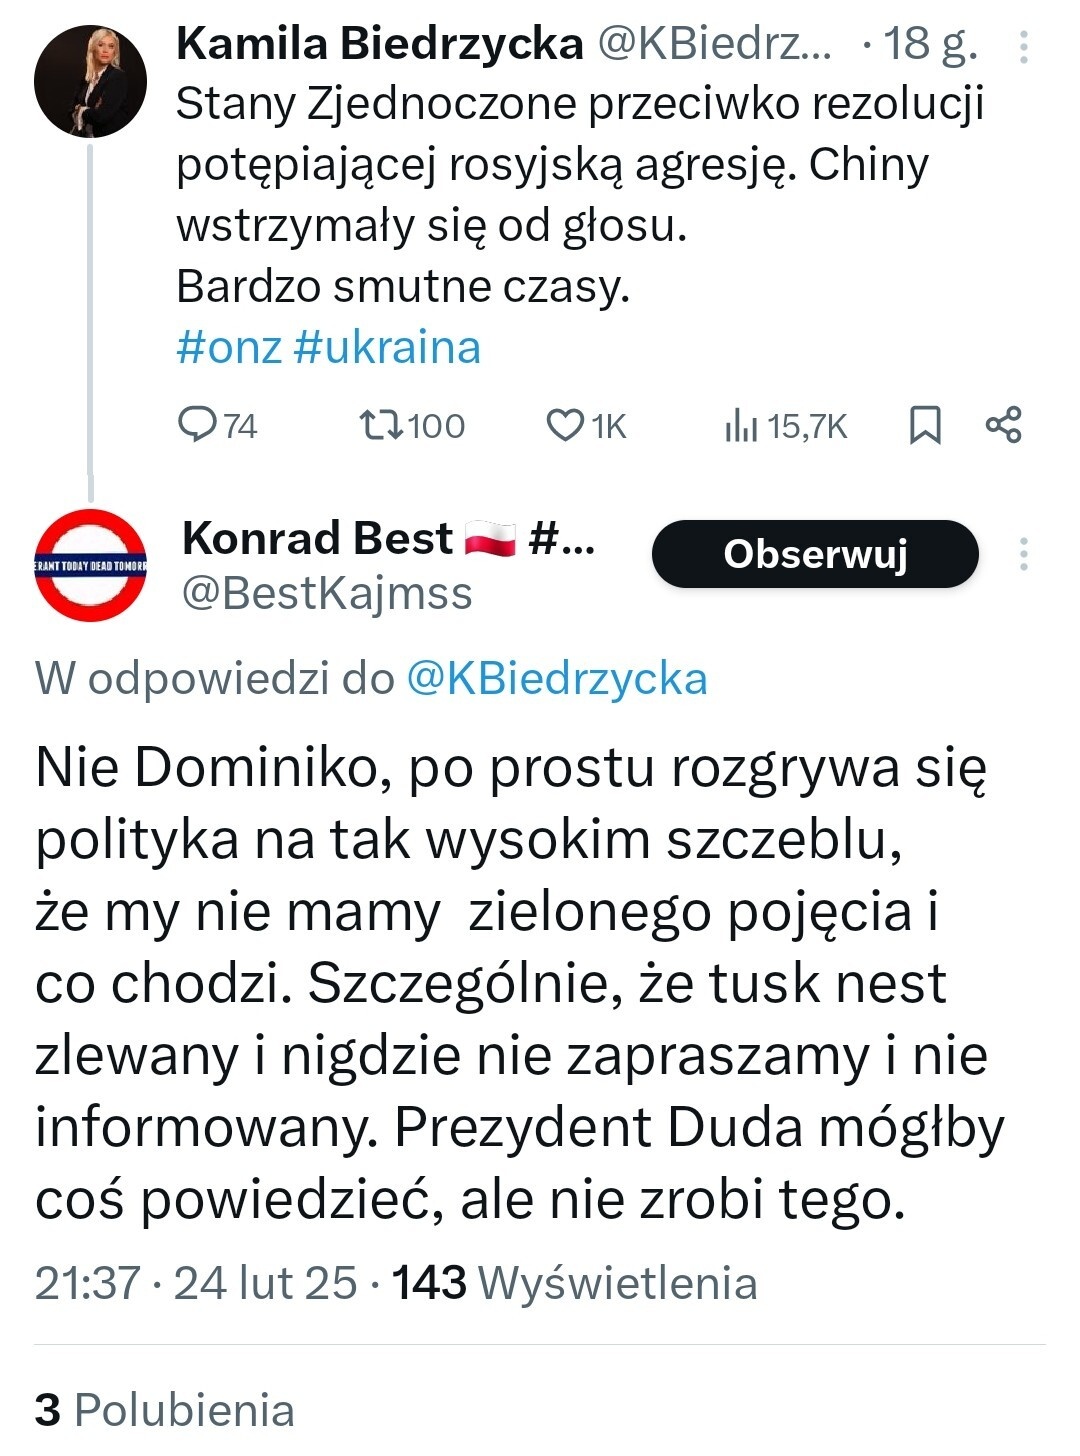Bookmark Kamila Biedrzycka's tweet
The height and width of the screenshot is (1456, 1080).
pyautogui.click(x=925, y=425)
